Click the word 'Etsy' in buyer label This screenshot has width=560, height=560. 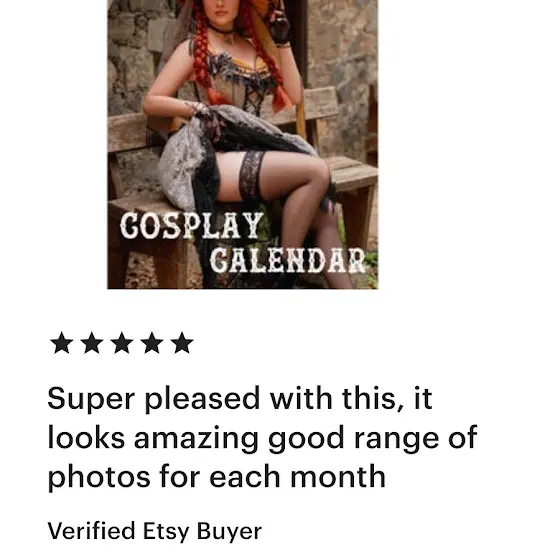(x=166, y=532)
